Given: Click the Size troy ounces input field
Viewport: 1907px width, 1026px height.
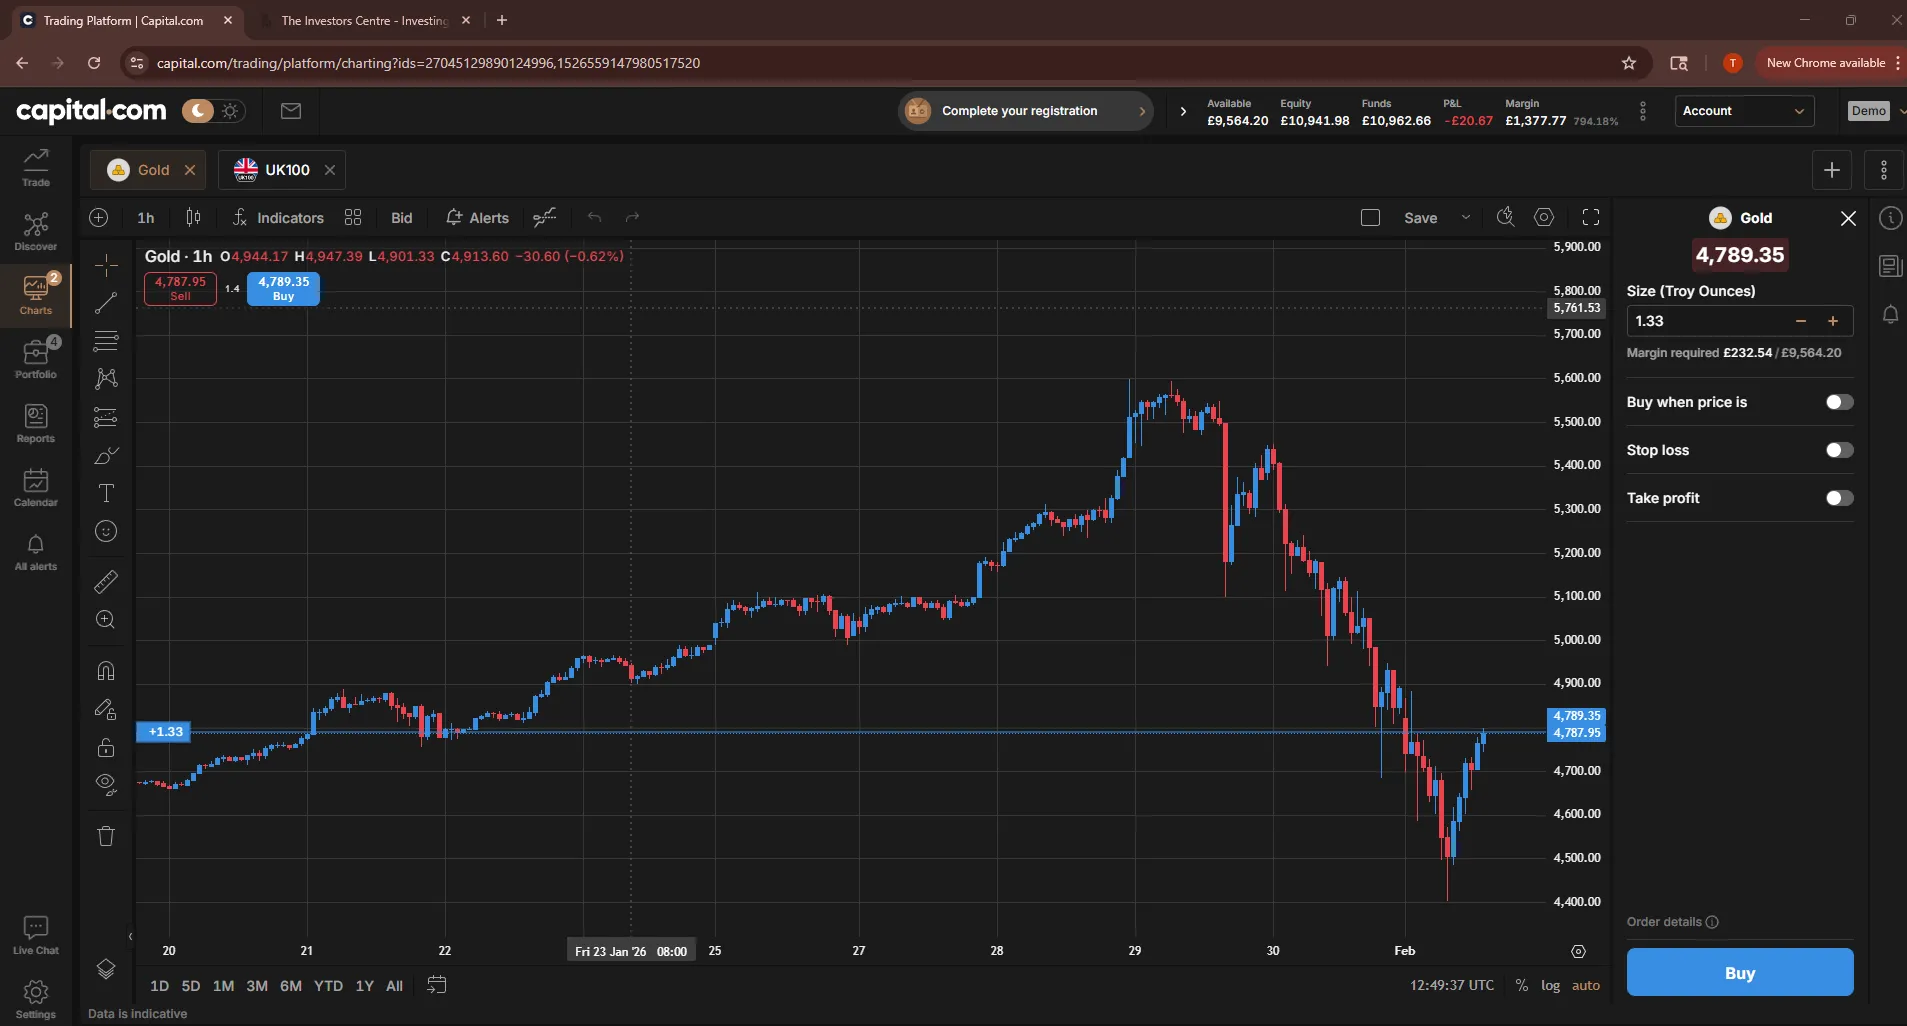Looking at the screenshot, I should tap(1708, 321).
